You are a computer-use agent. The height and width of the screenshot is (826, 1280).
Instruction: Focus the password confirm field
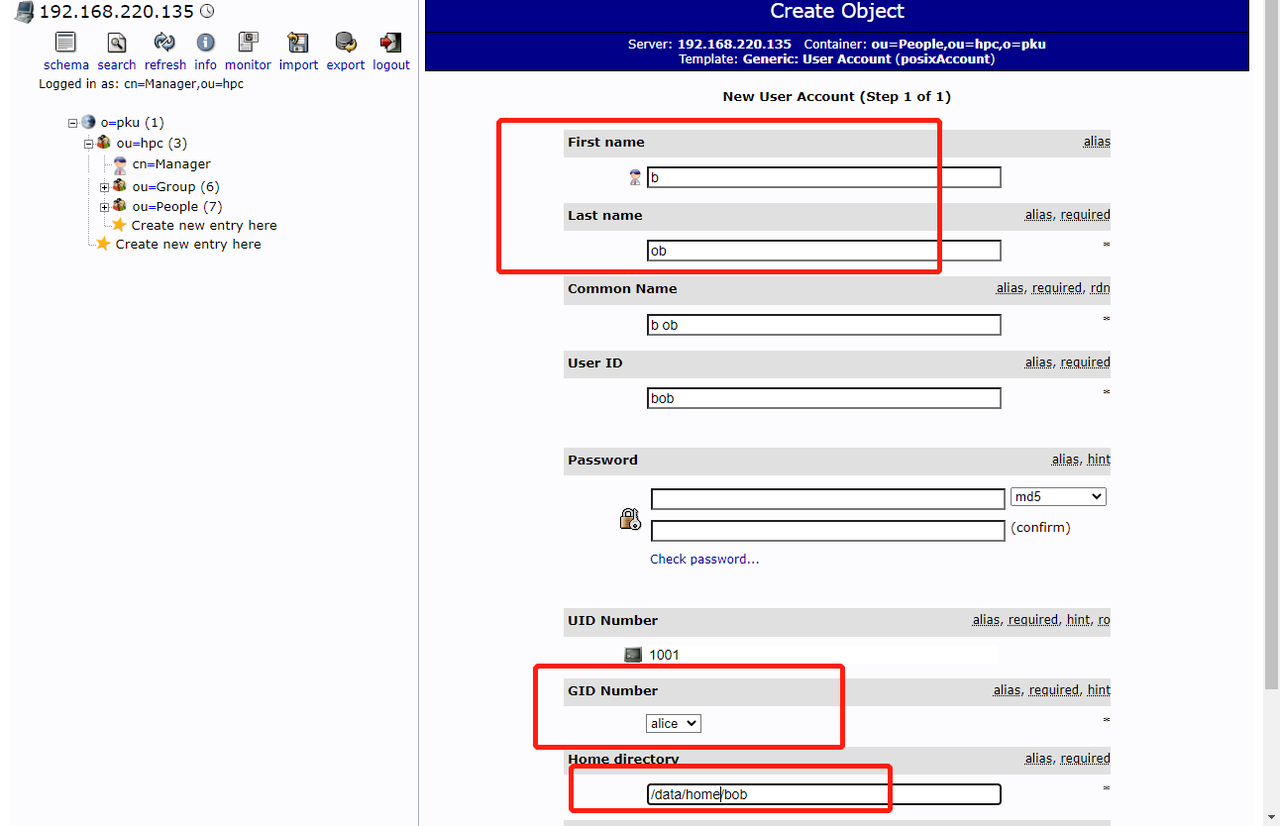pos(827,530)
